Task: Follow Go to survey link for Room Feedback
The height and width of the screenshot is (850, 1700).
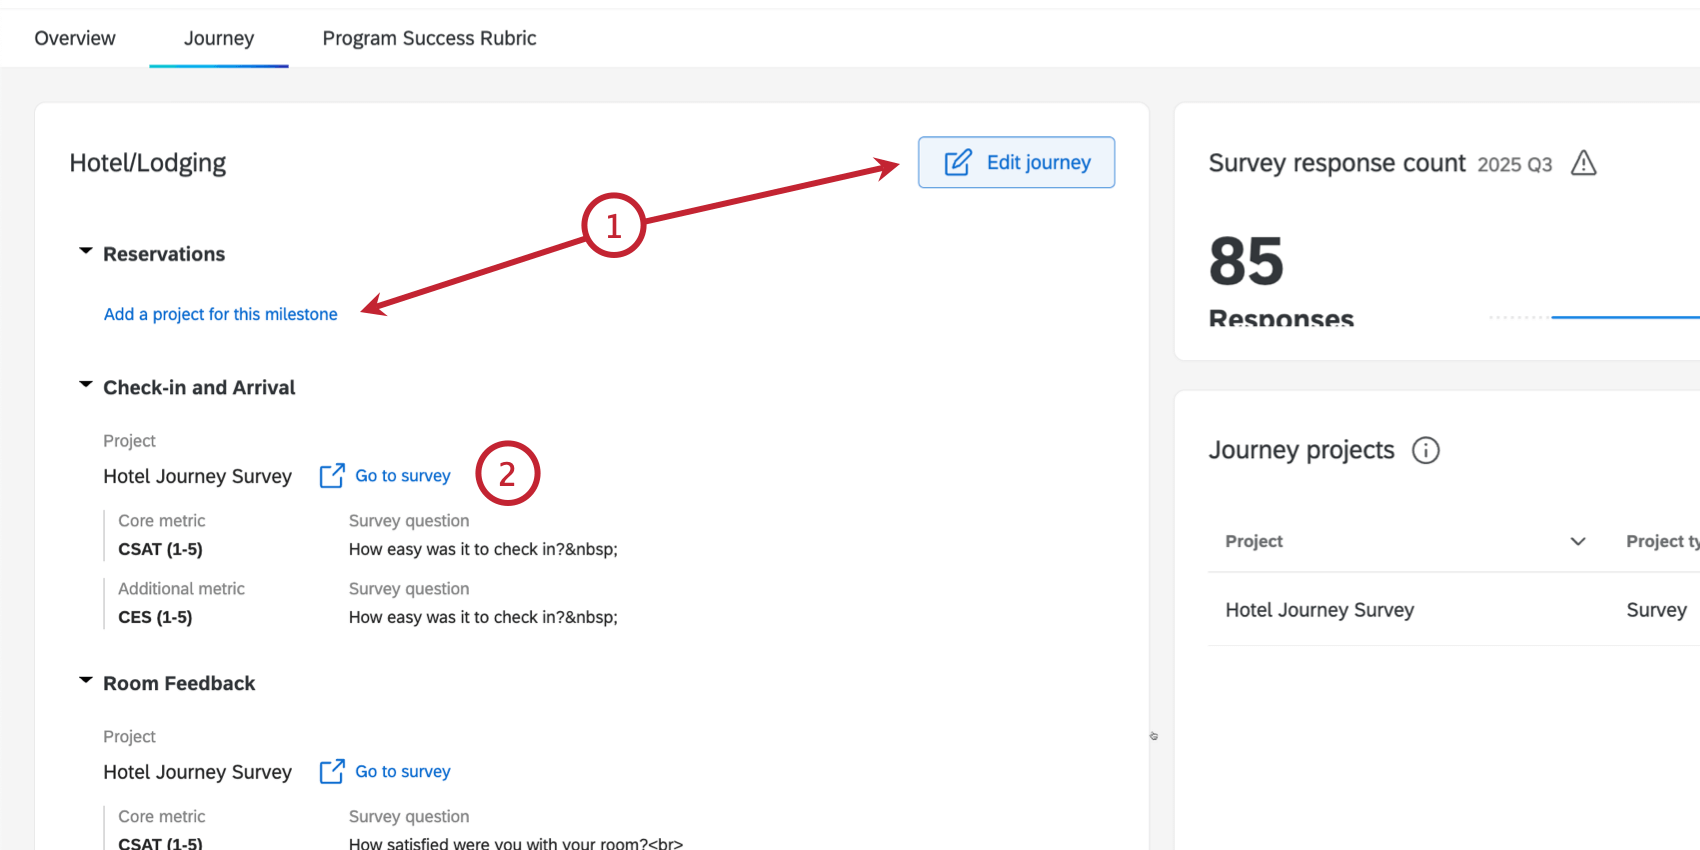Action: pos(403,772)
